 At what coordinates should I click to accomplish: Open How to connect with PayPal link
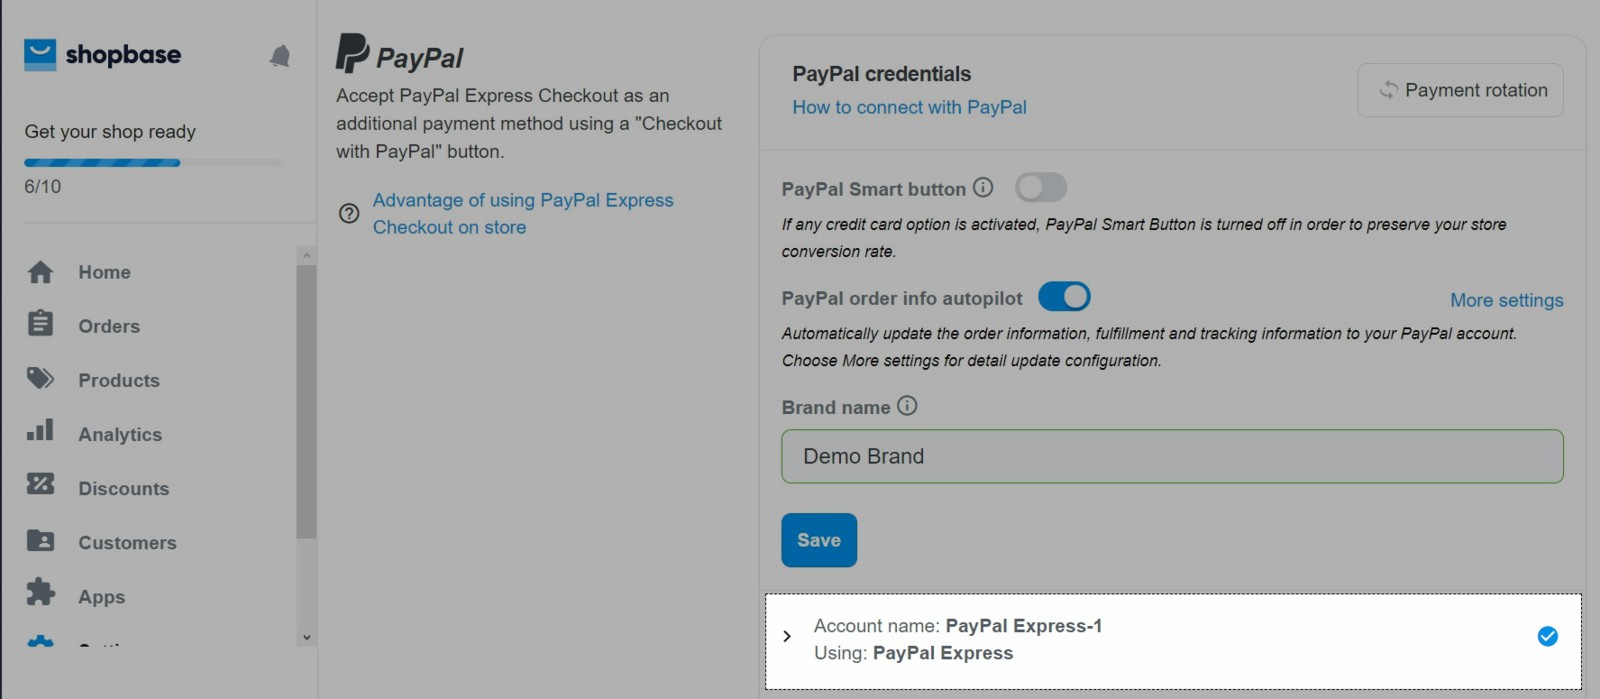pos(908,107)
